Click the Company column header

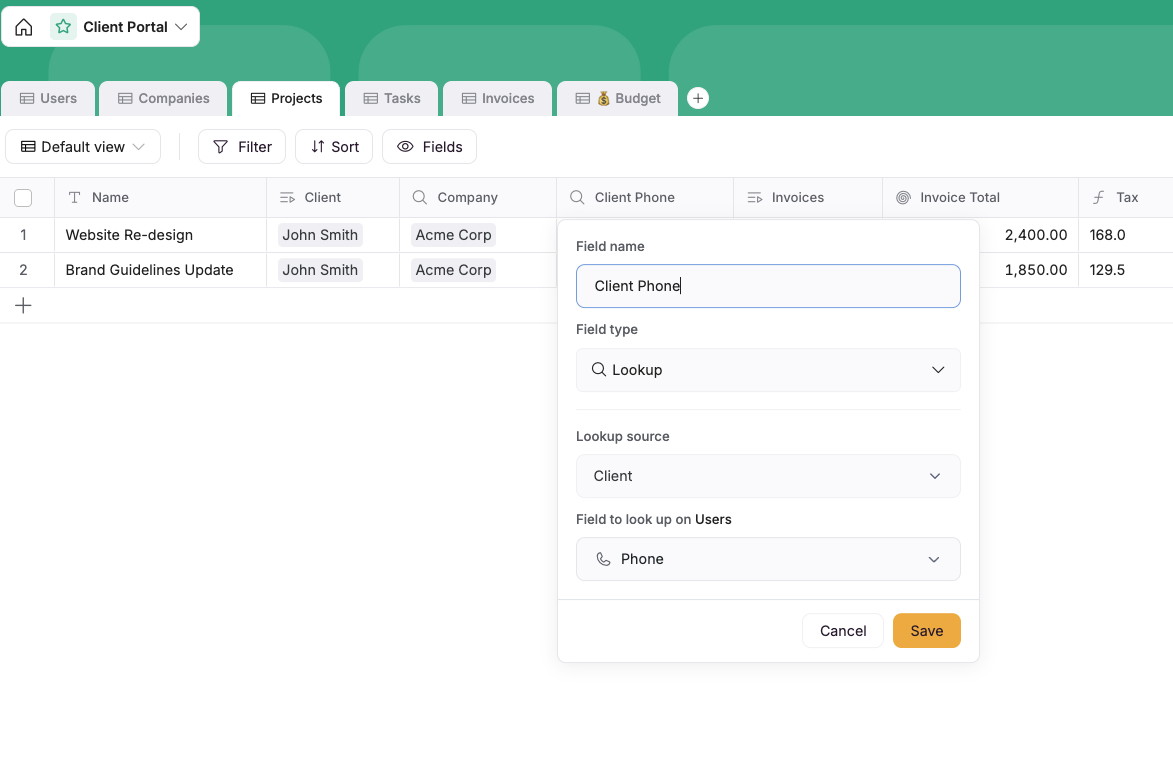point(478,198)
